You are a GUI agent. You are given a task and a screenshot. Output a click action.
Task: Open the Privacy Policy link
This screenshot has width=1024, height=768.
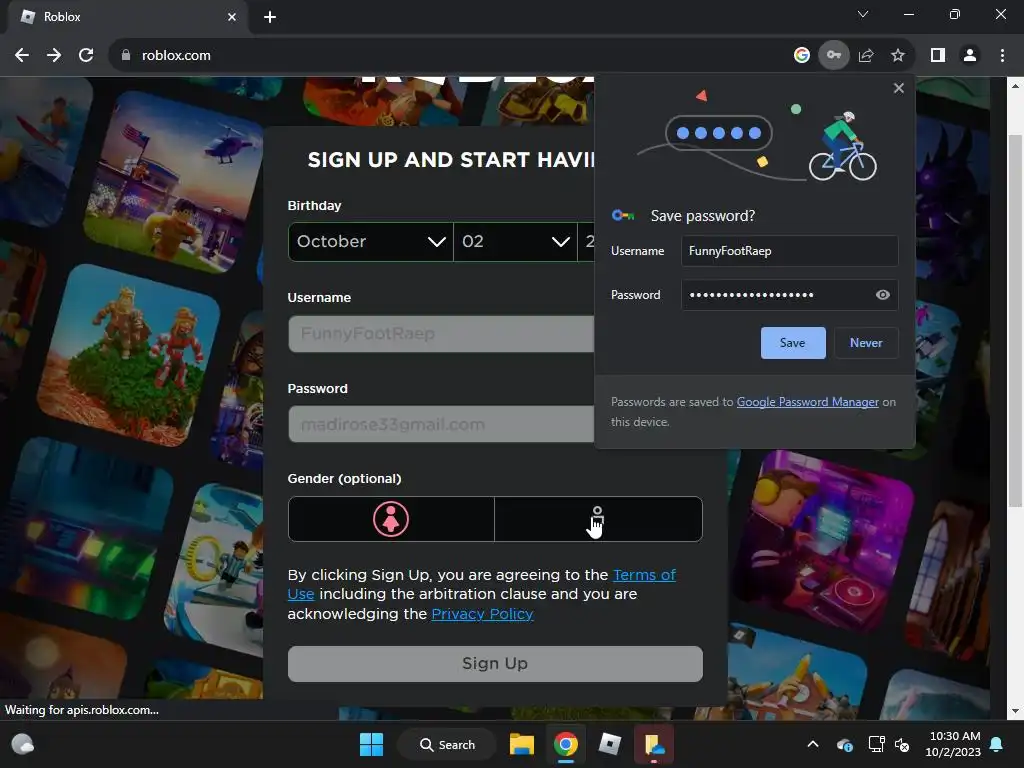point(483,614)
